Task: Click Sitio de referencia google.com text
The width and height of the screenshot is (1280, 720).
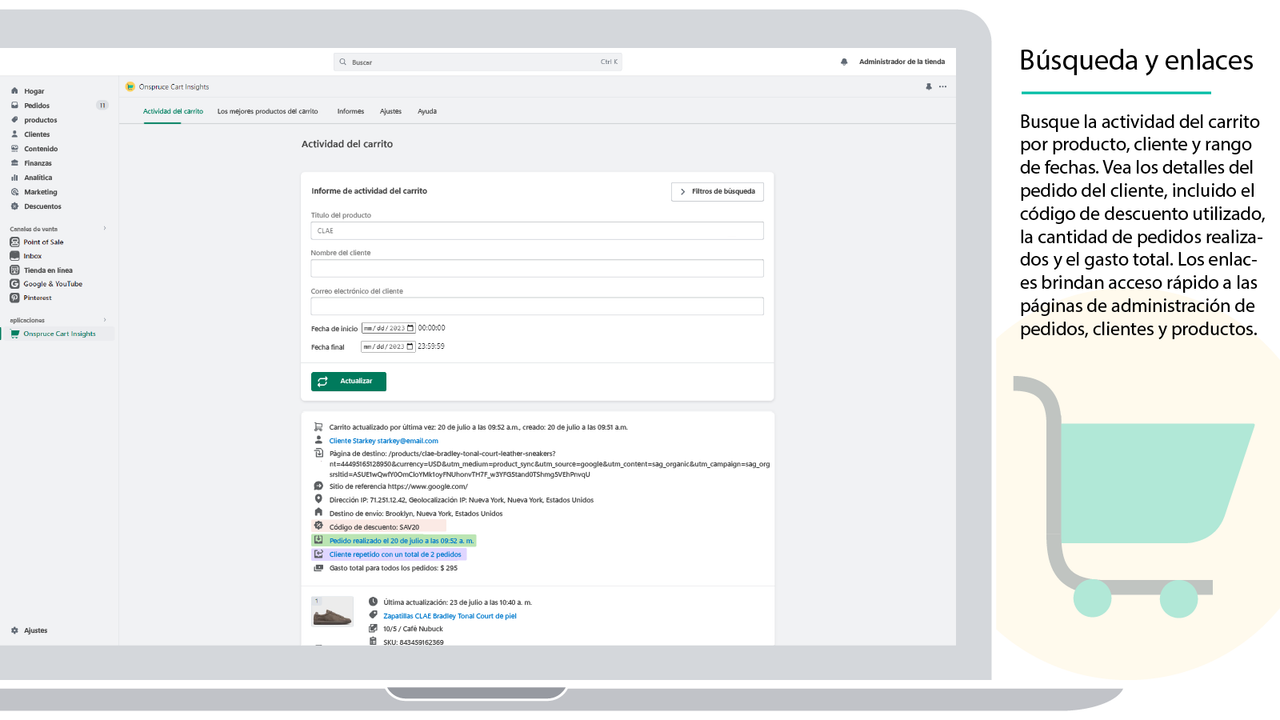Action: click(x=398, y=486)
